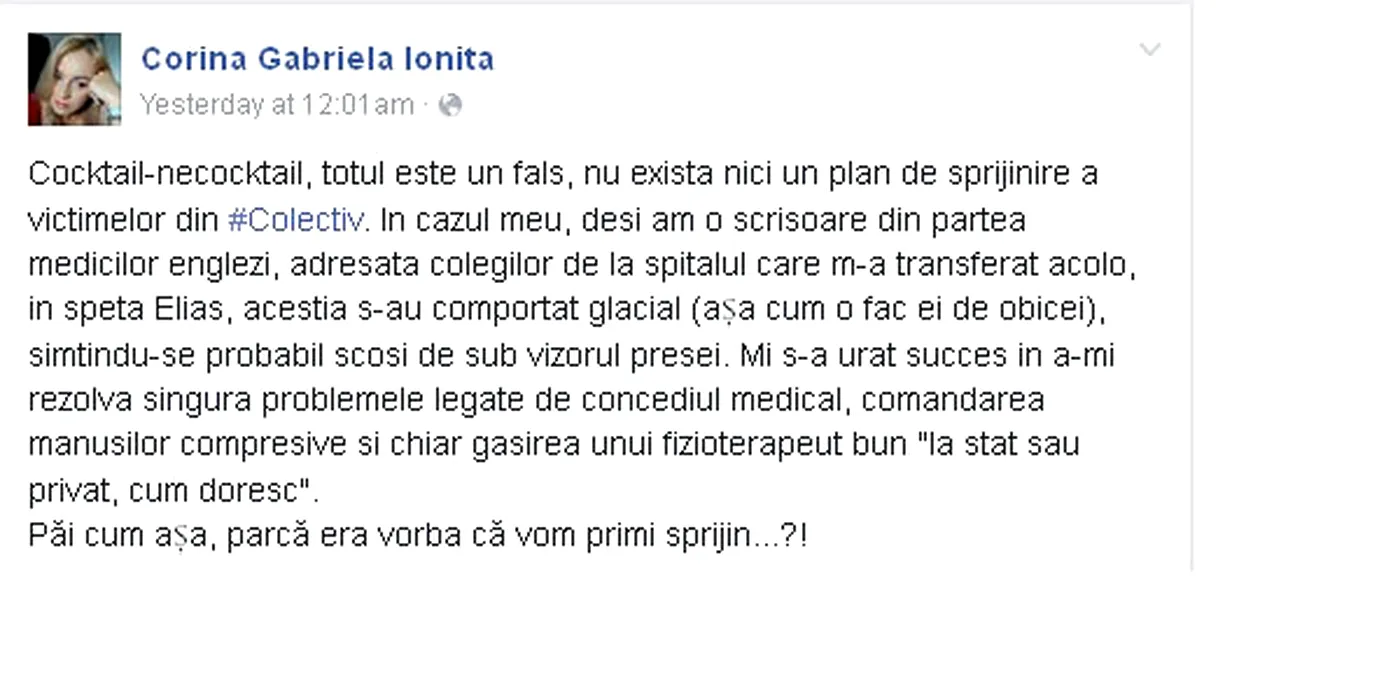
Task: Click the globe public privacy icon
Action: tap(450, 105)
